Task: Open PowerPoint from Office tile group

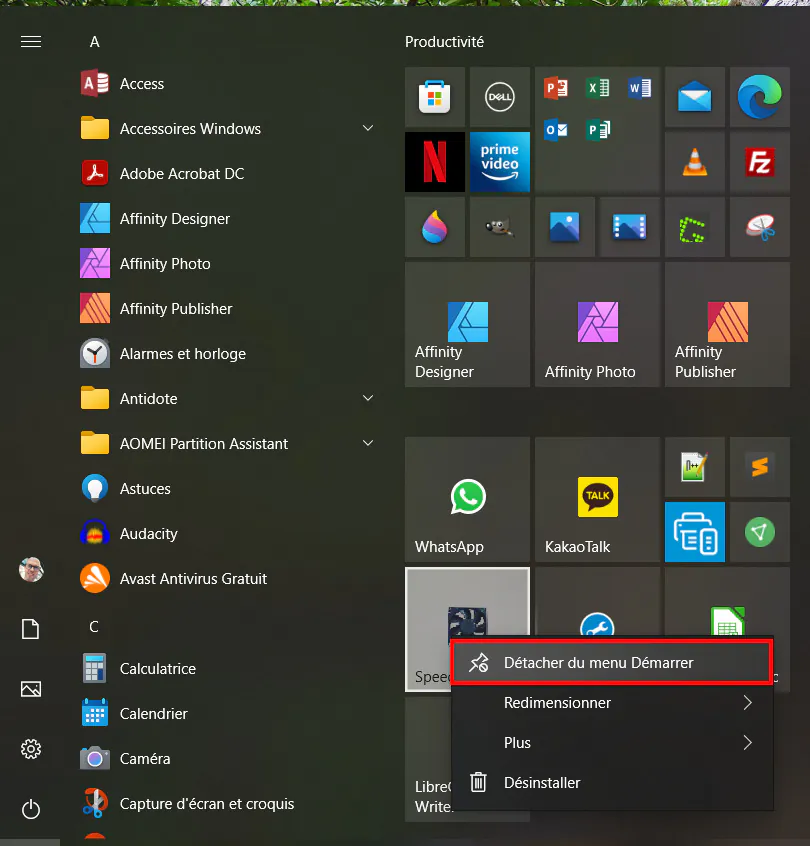Action: pyautogui.click(x=556, y=88)
